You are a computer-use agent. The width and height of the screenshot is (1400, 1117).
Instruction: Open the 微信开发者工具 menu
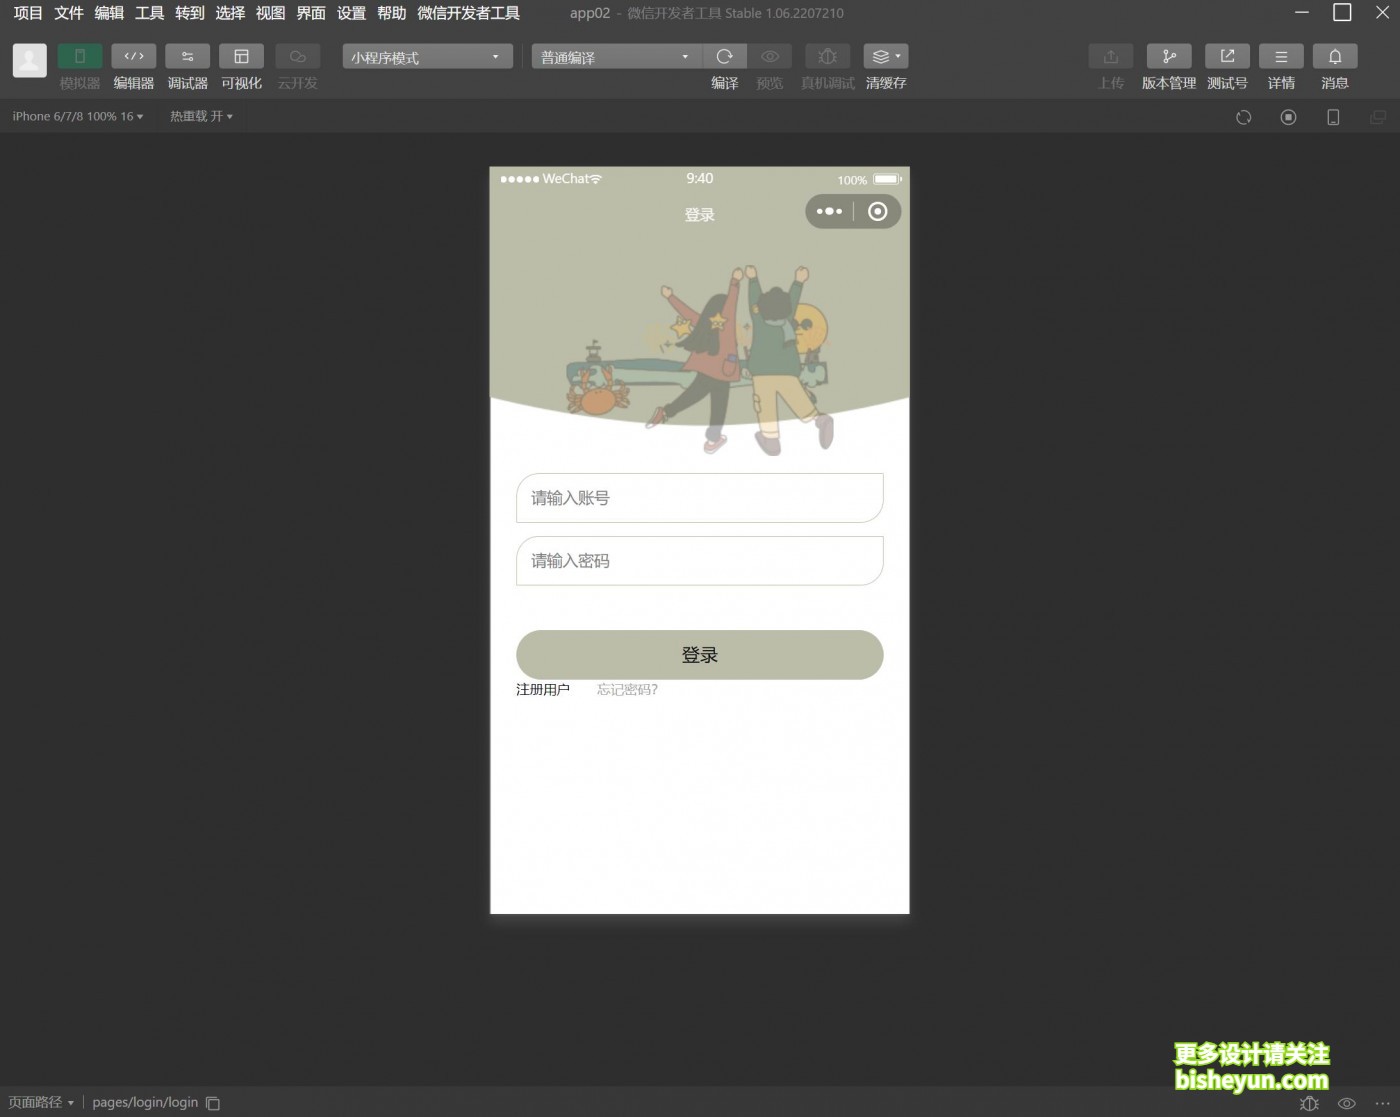click(x=469, y=13)
